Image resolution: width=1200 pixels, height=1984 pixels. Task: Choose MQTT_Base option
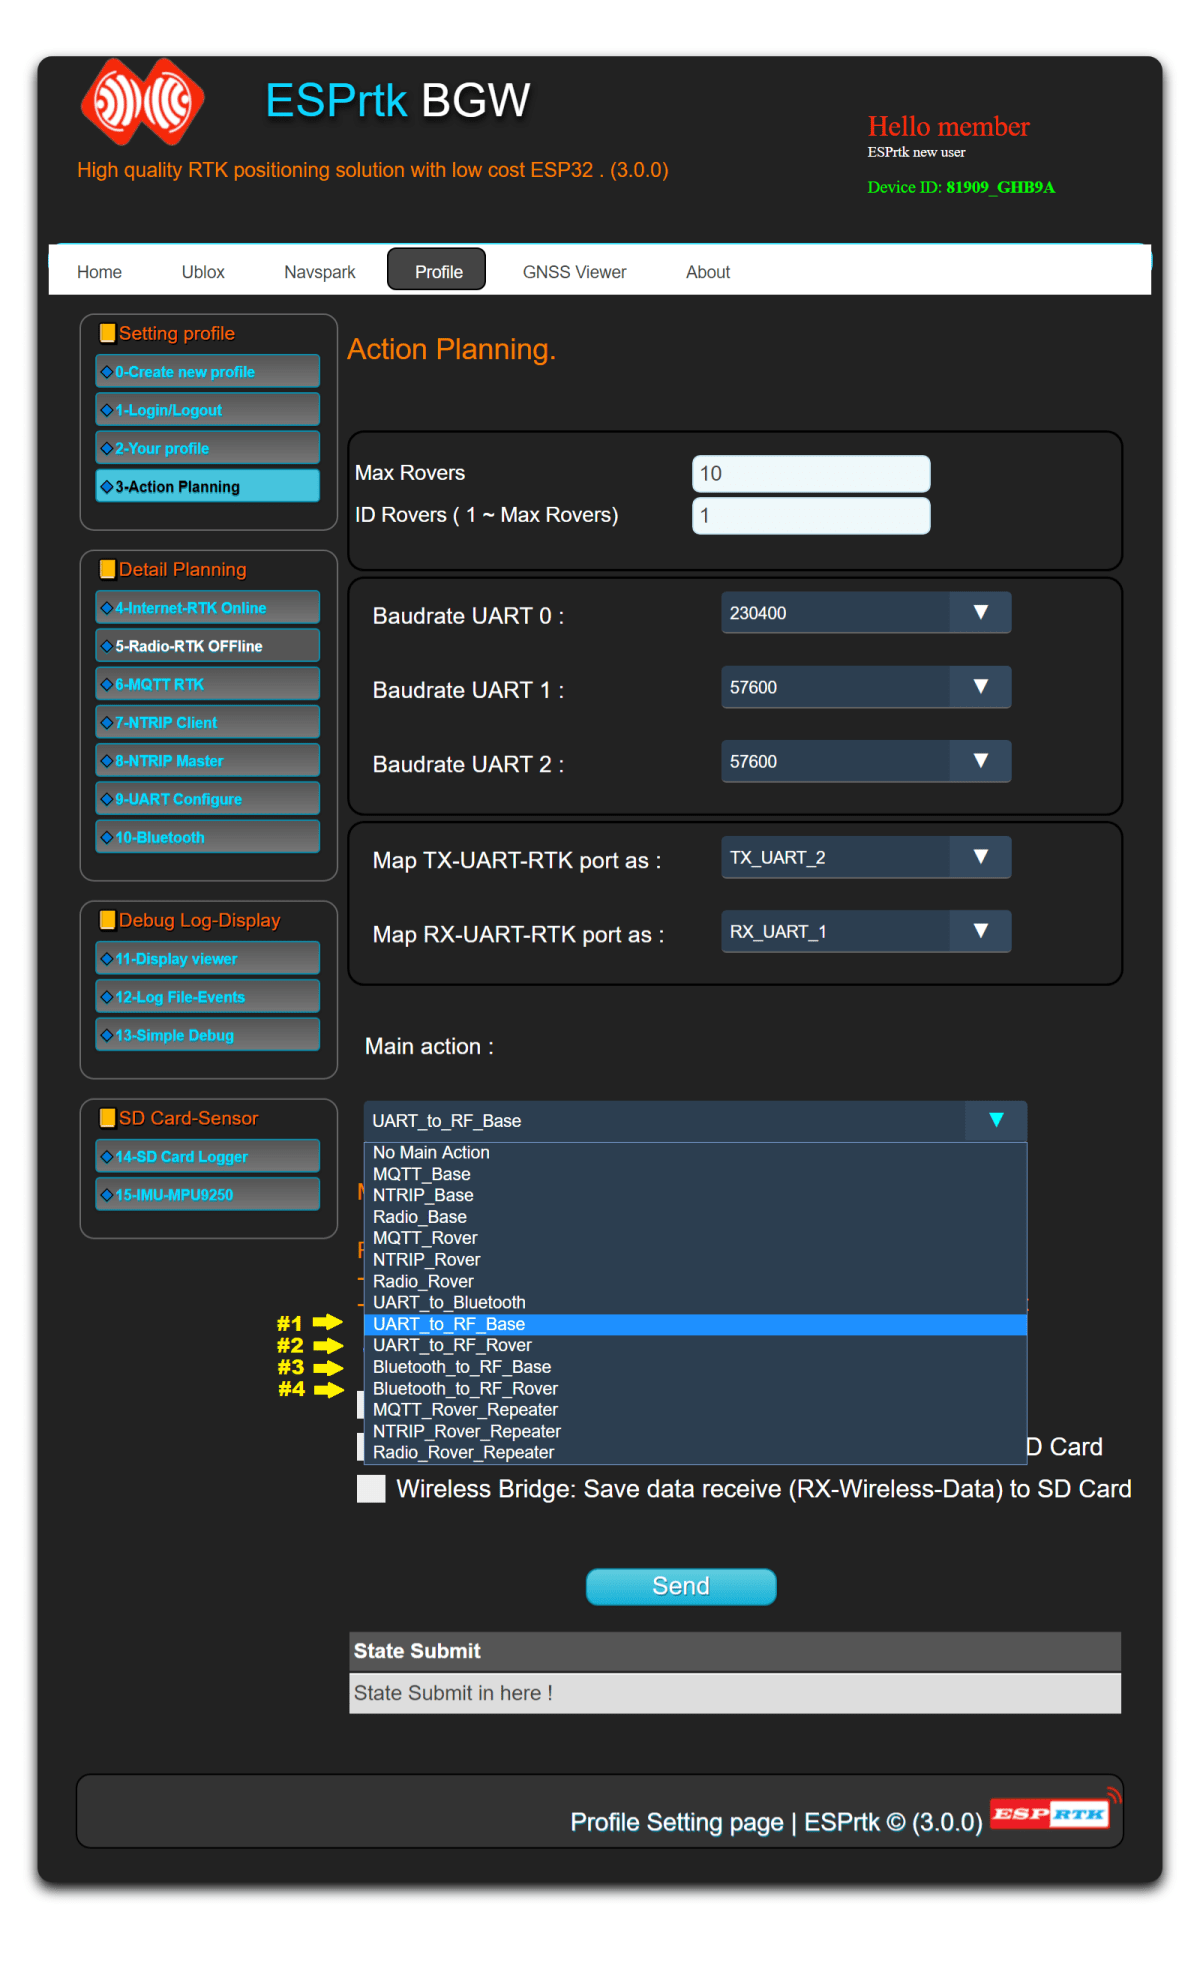[696, 1174]
